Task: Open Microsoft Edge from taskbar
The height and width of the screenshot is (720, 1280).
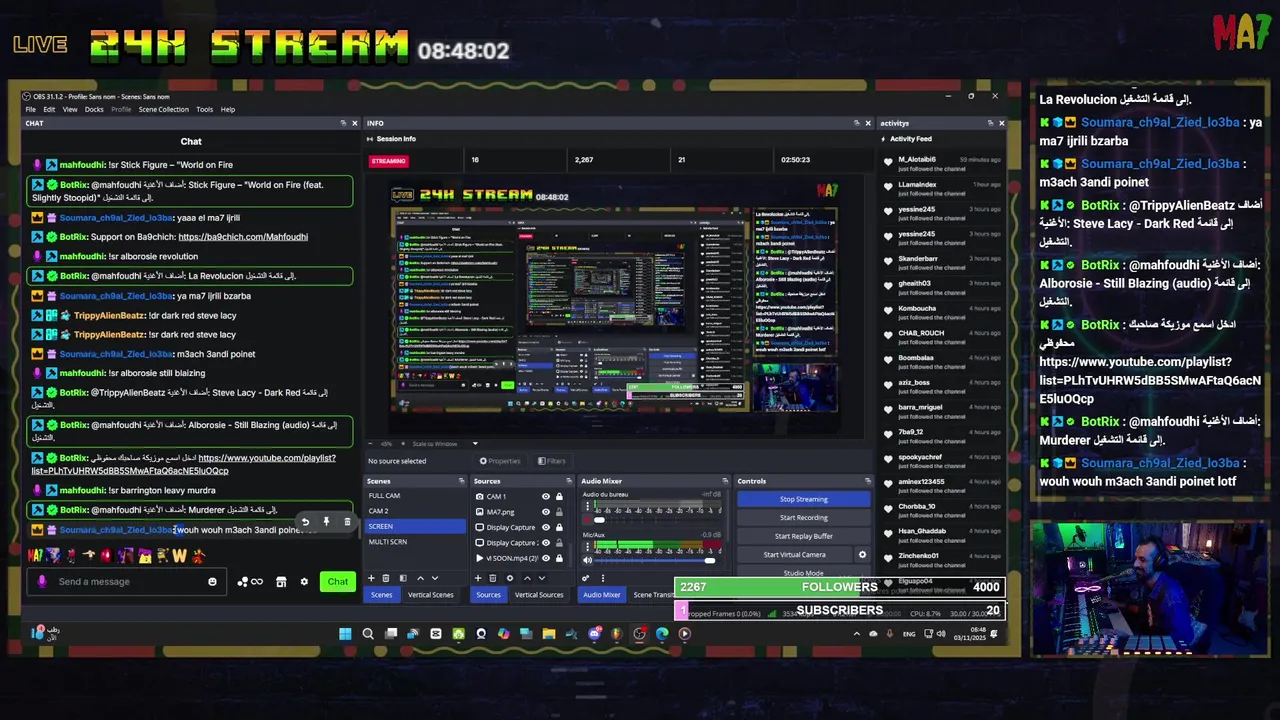Action: pos(662,633)
